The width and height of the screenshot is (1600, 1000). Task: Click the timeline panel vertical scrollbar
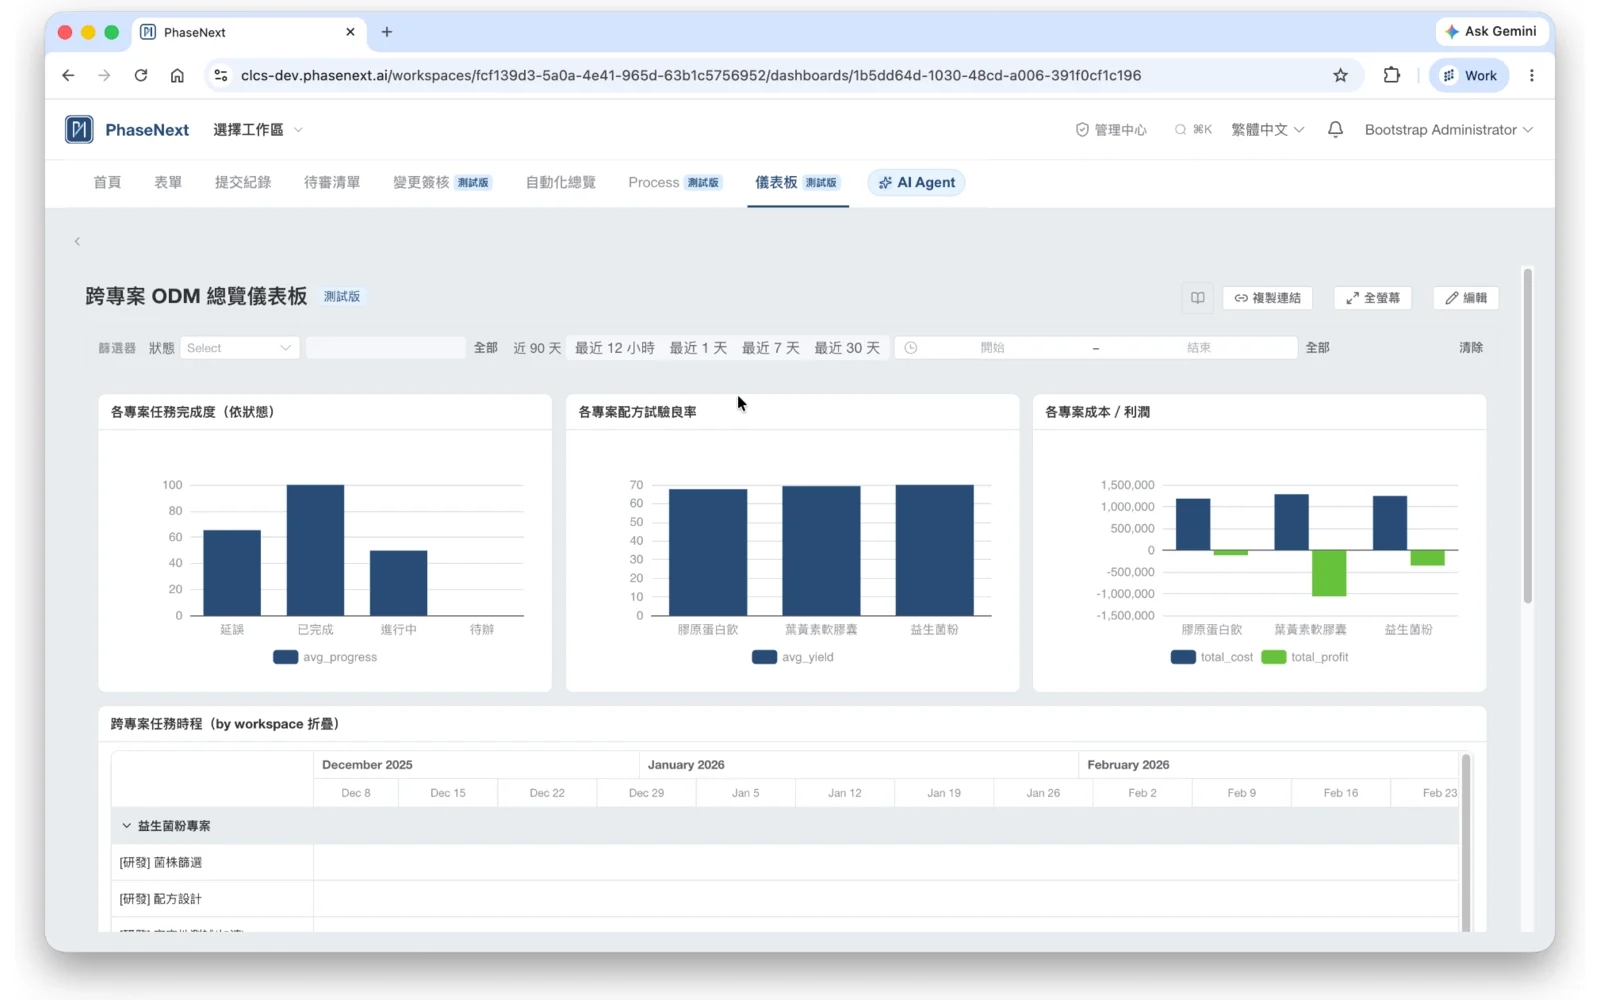[x=1466, y=842]
